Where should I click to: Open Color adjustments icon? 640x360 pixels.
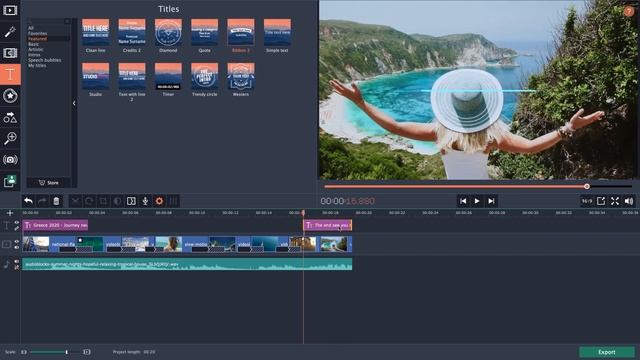(x=117, y=201)
